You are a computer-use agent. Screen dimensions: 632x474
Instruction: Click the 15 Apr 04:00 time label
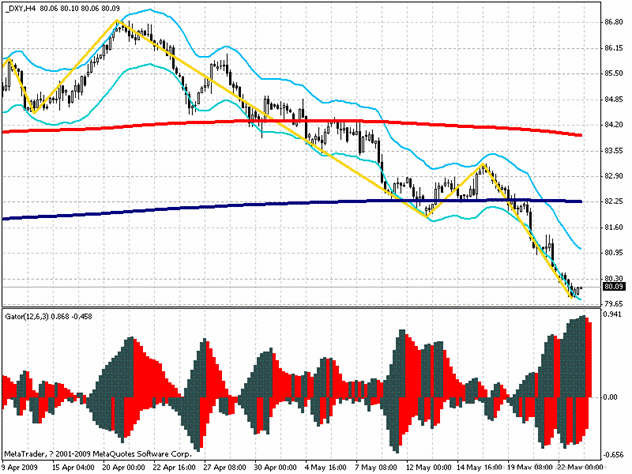[73, 468]
